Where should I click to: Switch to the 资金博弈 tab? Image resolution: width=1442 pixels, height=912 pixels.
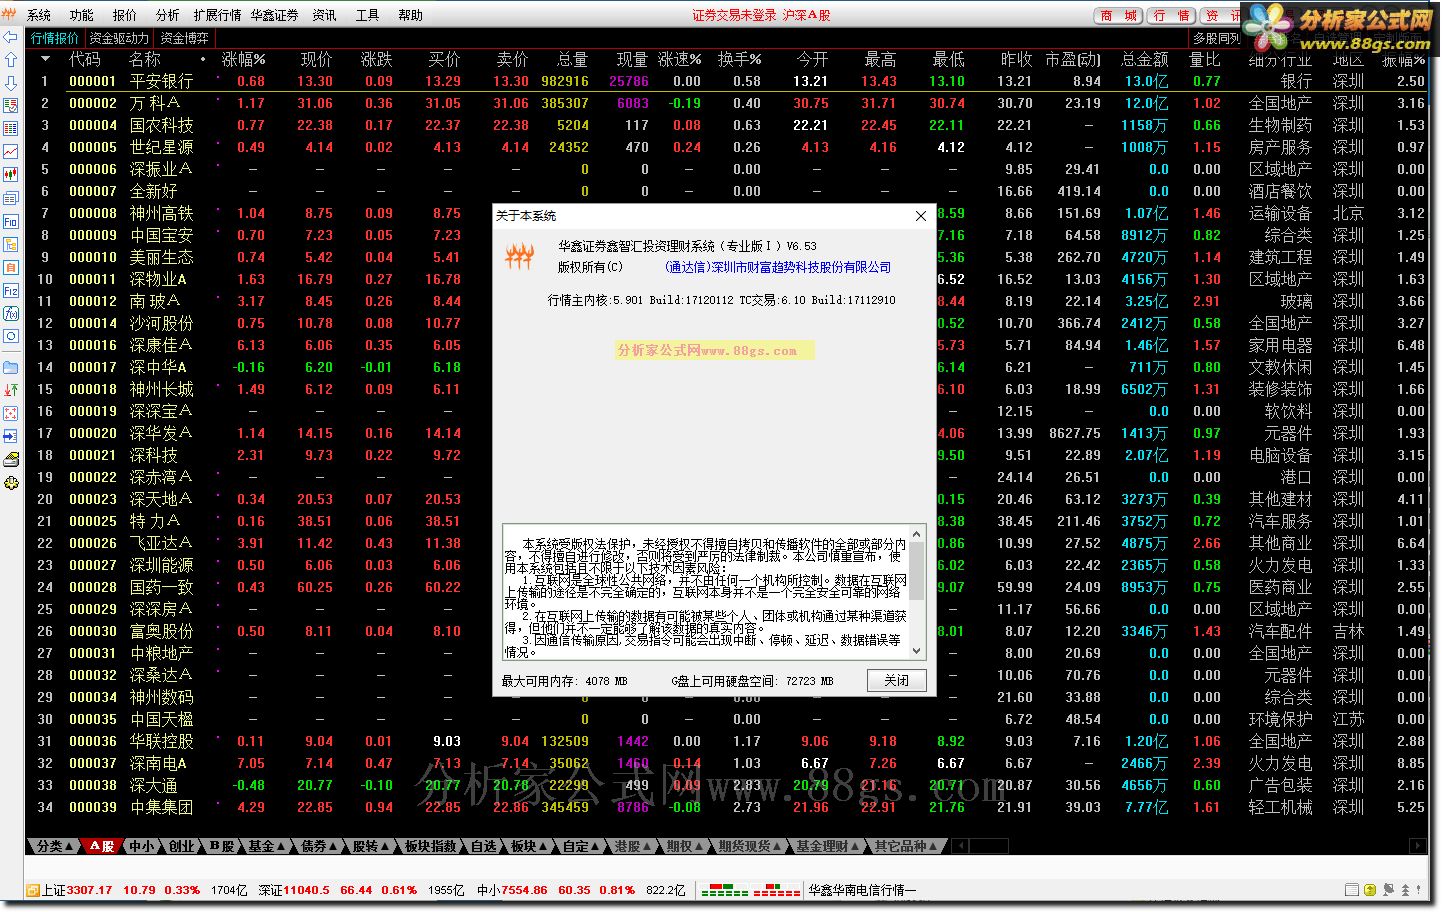[184, 38]
